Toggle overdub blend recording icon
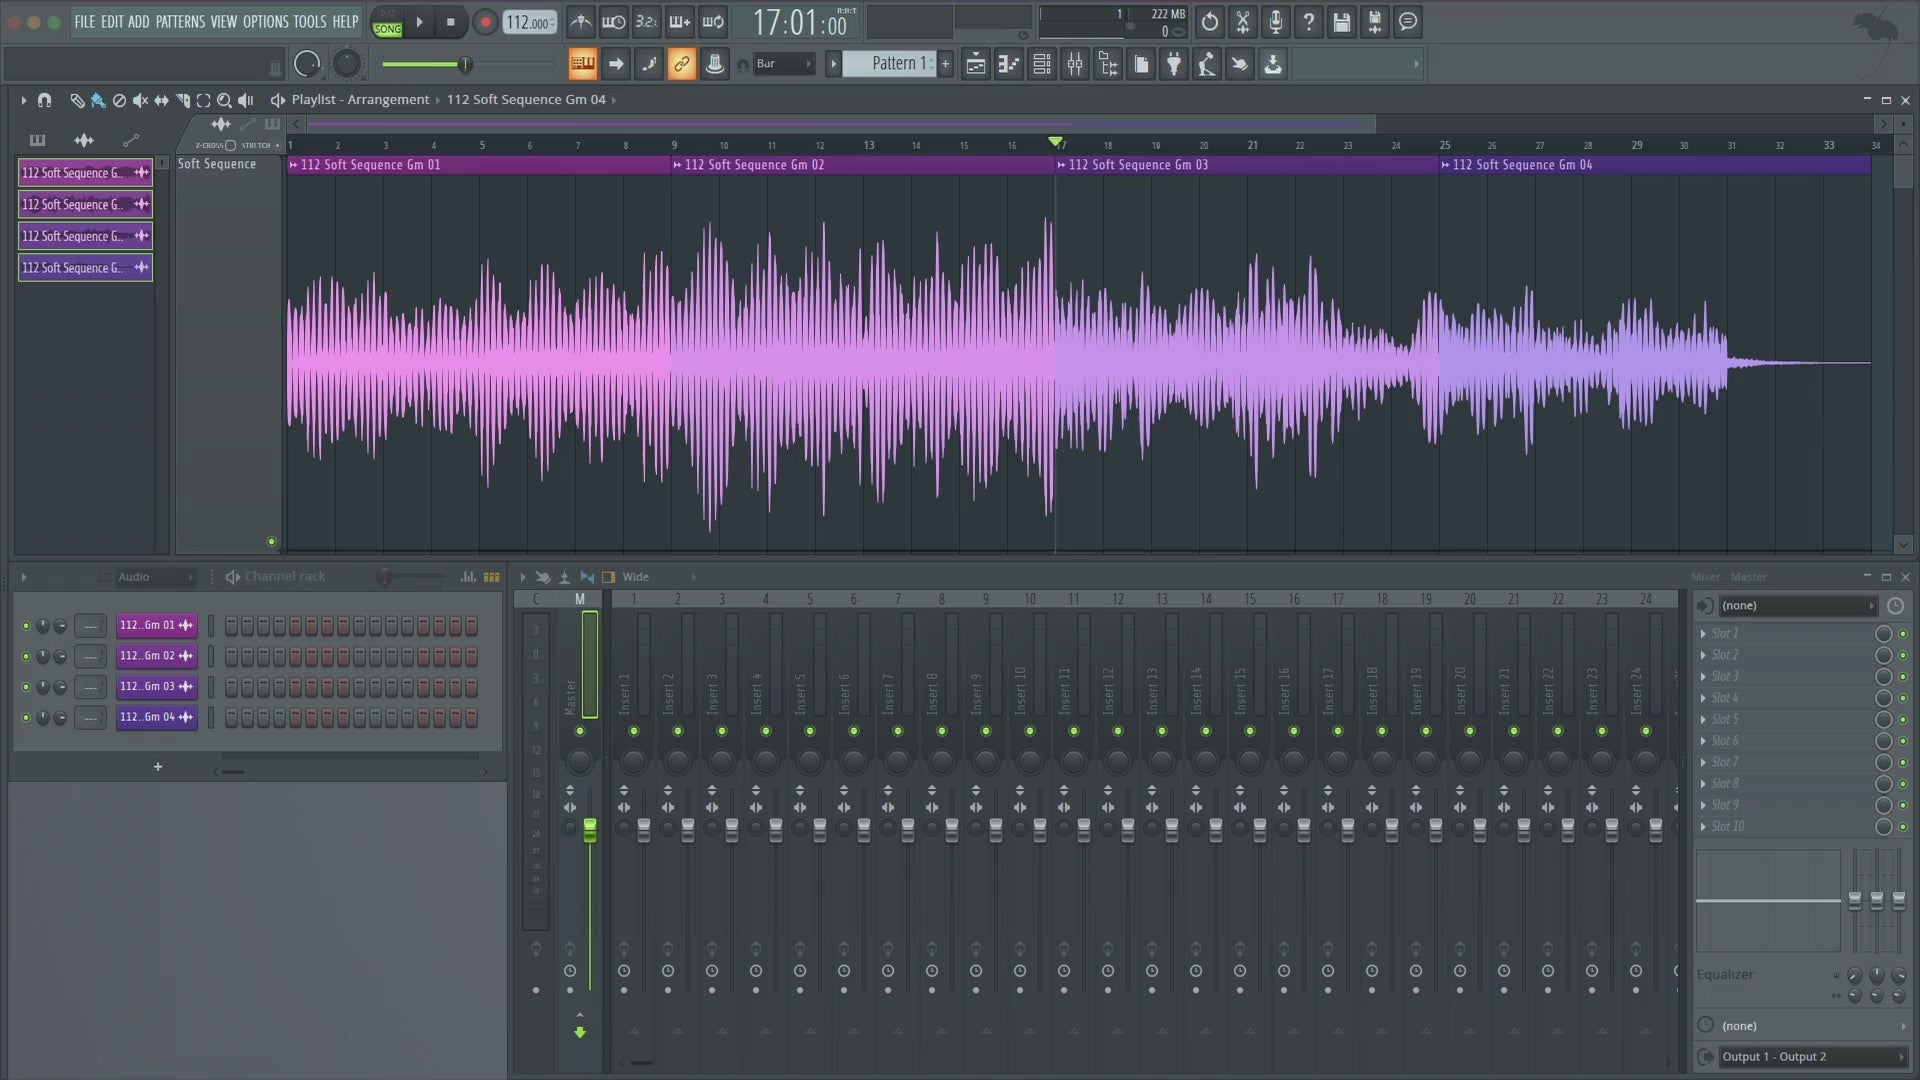This screenshot has height=1080, width=1920. tap(679, 21)
